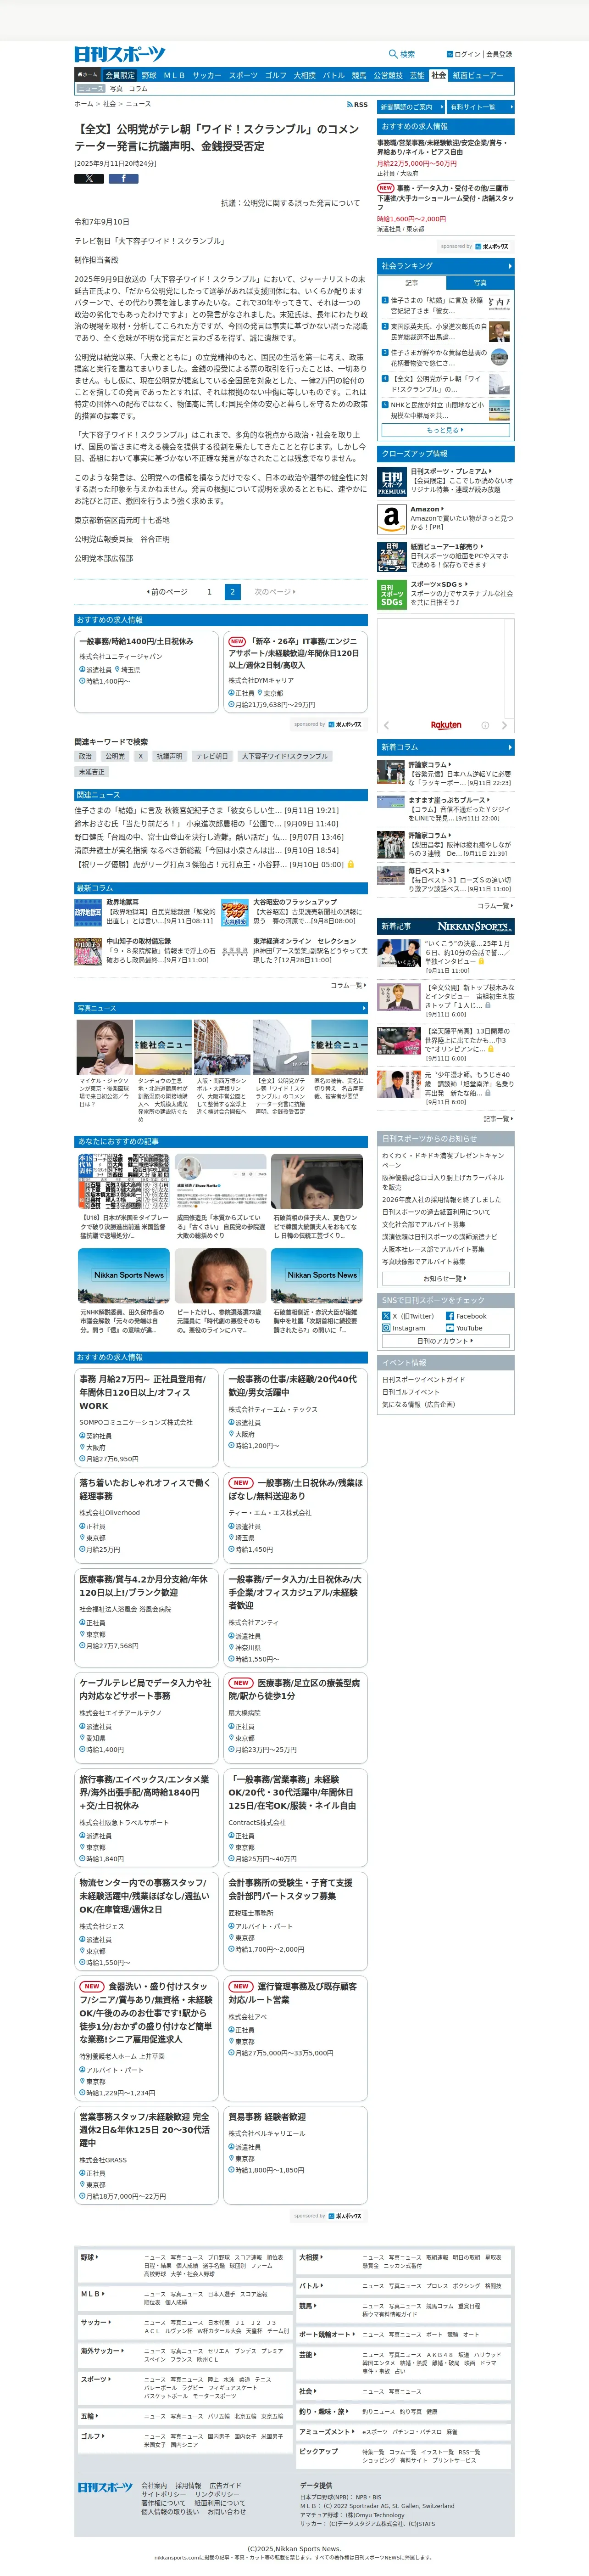Viewport: 589px width, 2576px height.
Task: Select the 記事 ranking tab
Action: pos(412,283)
